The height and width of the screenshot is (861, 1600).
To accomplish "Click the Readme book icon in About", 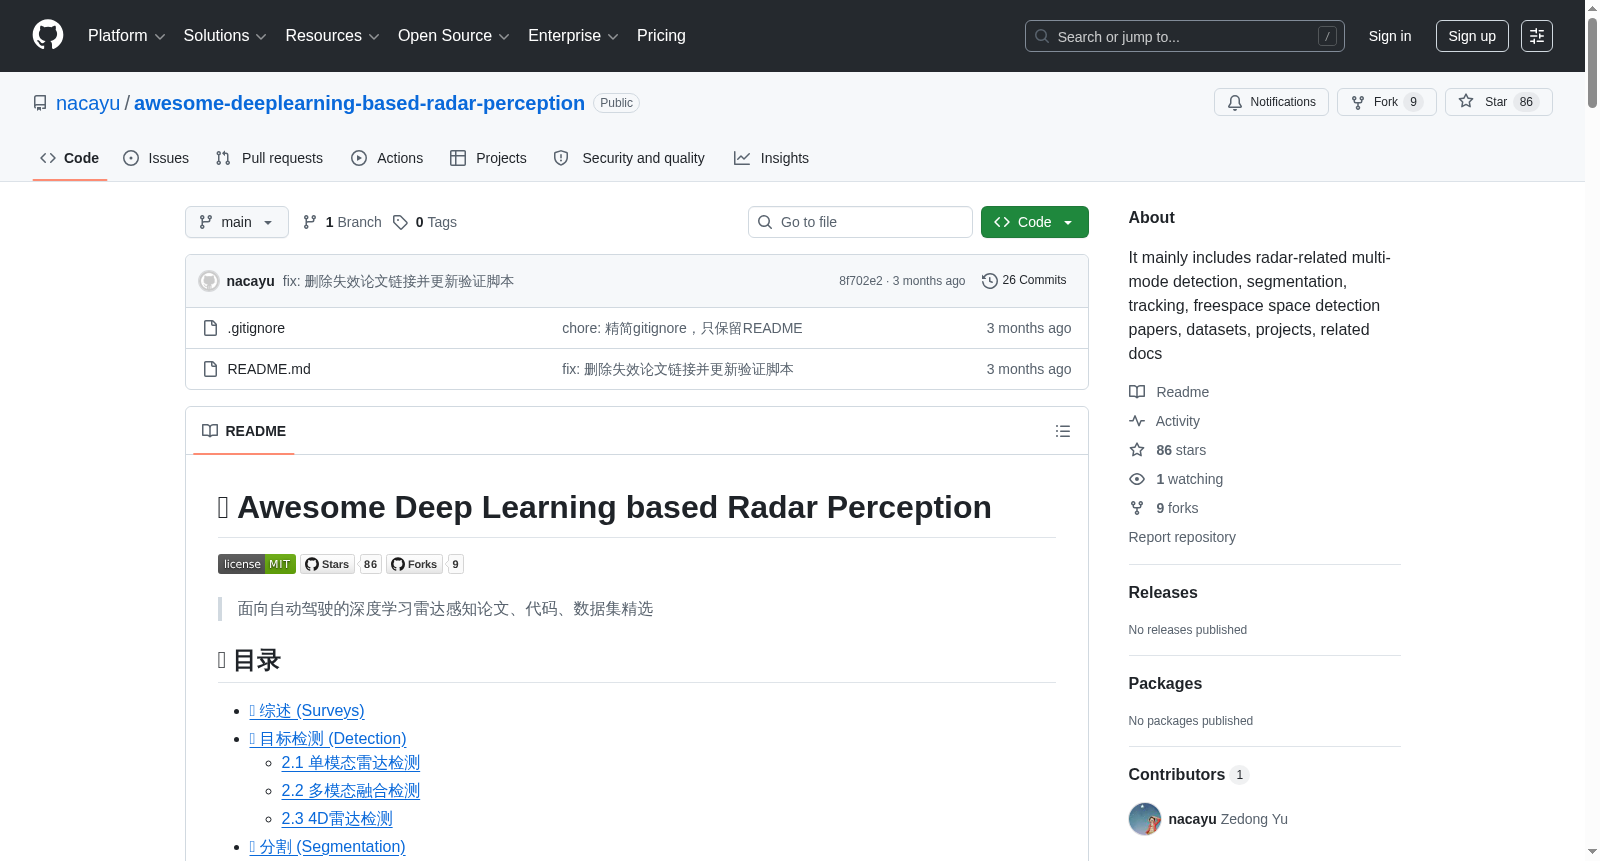I will pos(1137,392).
